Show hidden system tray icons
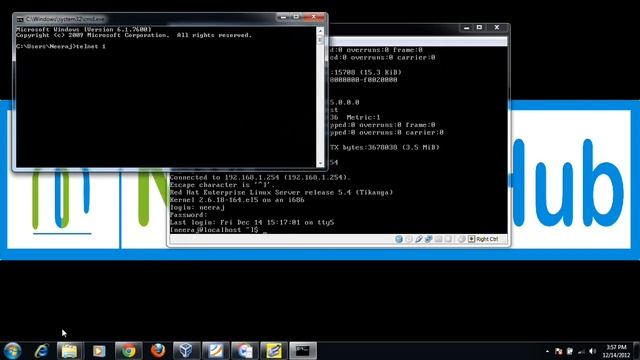This screenshot has height=360, width=640. pyautogui.click(x=547, y=351)
